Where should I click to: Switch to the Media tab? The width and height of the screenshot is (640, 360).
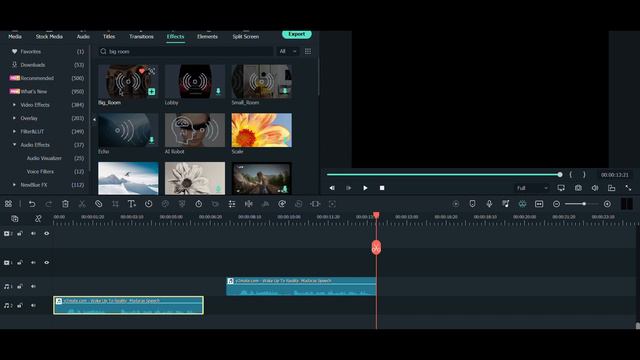point(15,36)
